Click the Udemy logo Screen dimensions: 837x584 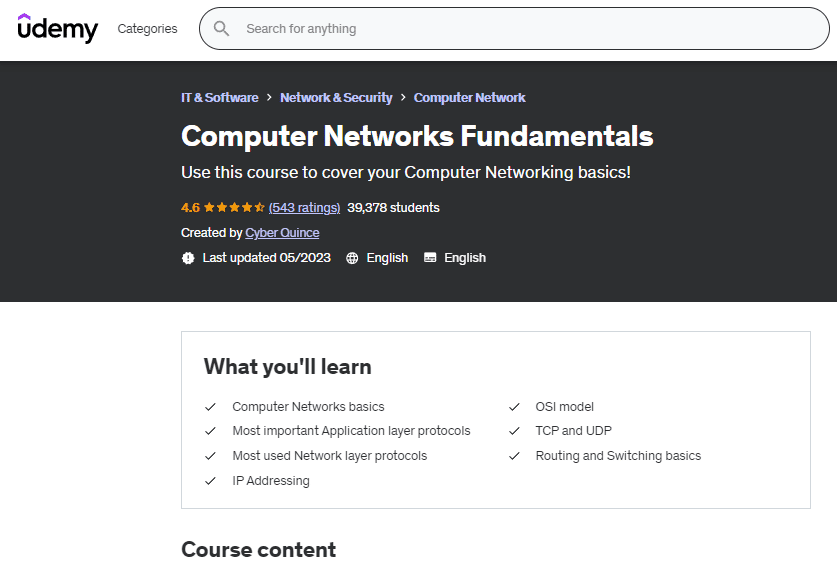tap(58, 28)
